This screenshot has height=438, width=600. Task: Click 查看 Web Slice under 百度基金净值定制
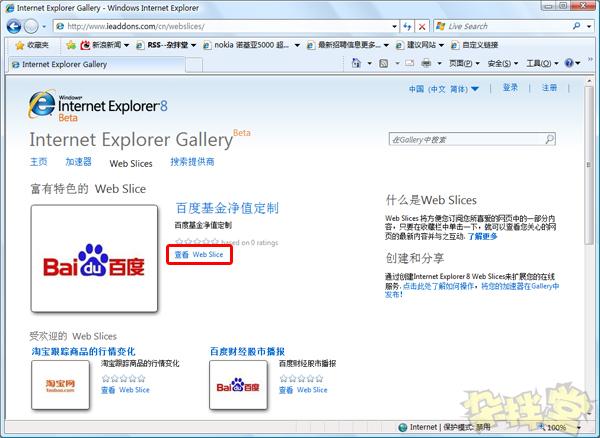[199, 254]
